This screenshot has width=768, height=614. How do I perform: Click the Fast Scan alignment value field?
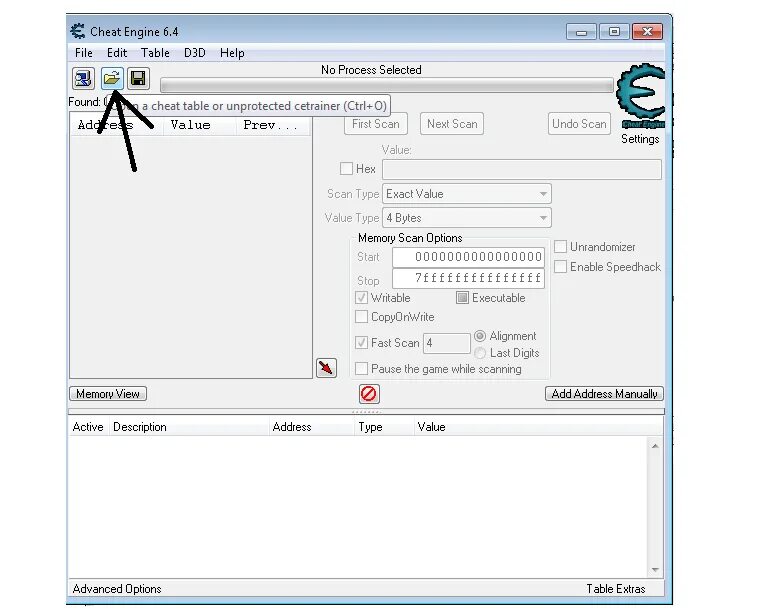[447, 343]
